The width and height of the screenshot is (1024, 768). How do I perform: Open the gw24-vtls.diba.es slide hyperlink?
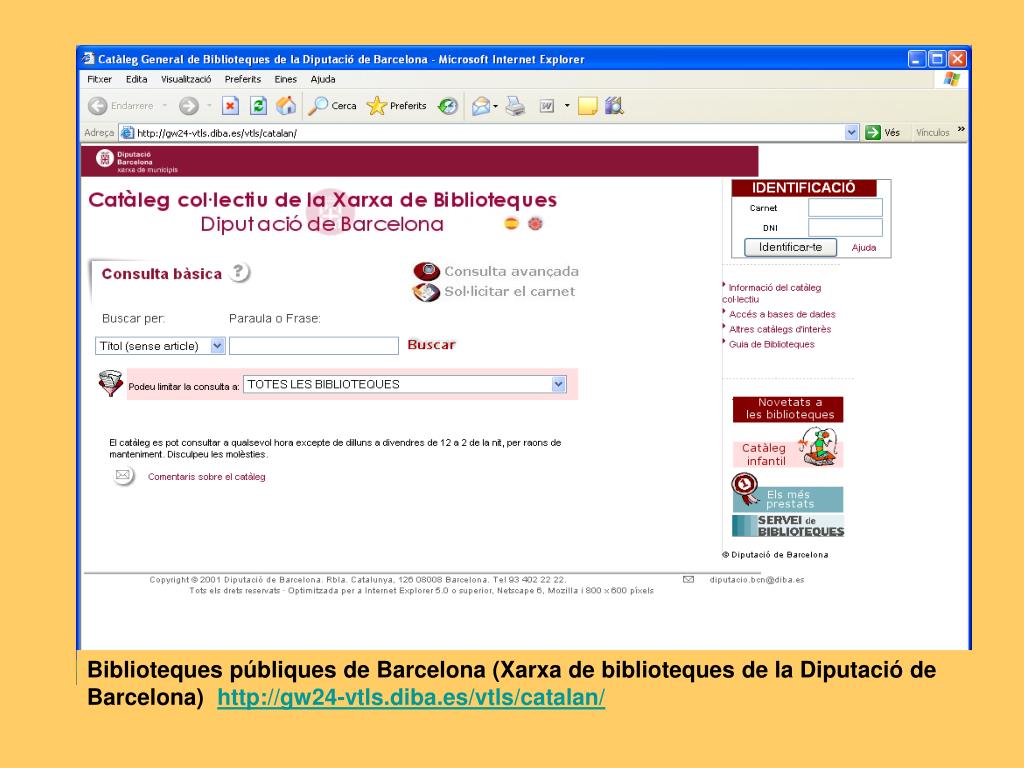[411, 697]
